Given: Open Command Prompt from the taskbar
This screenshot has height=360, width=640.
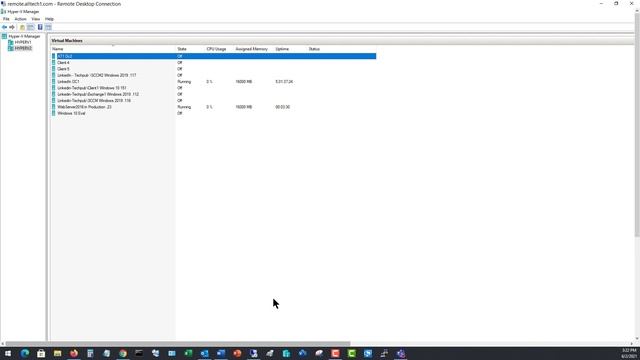Looking at the screenshot, I should pos(139,353).
